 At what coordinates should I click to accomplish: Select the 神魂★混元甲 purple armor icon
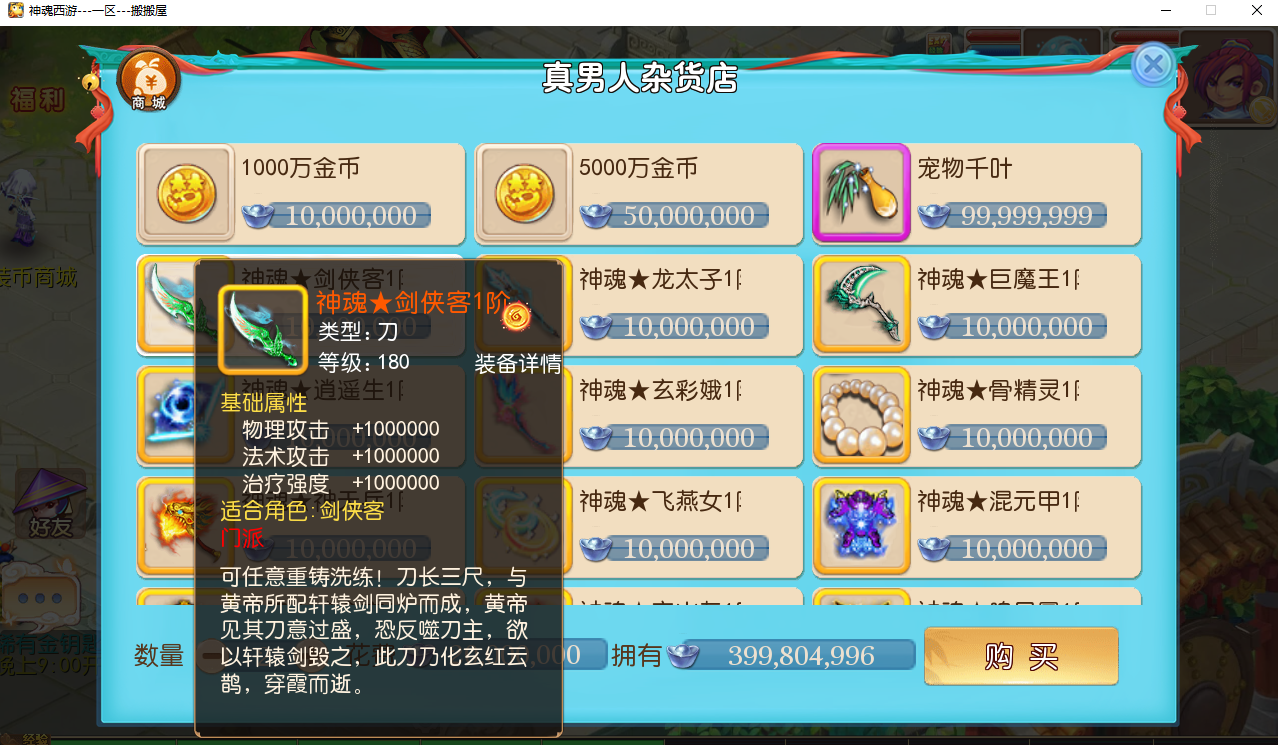pos(861,527)
